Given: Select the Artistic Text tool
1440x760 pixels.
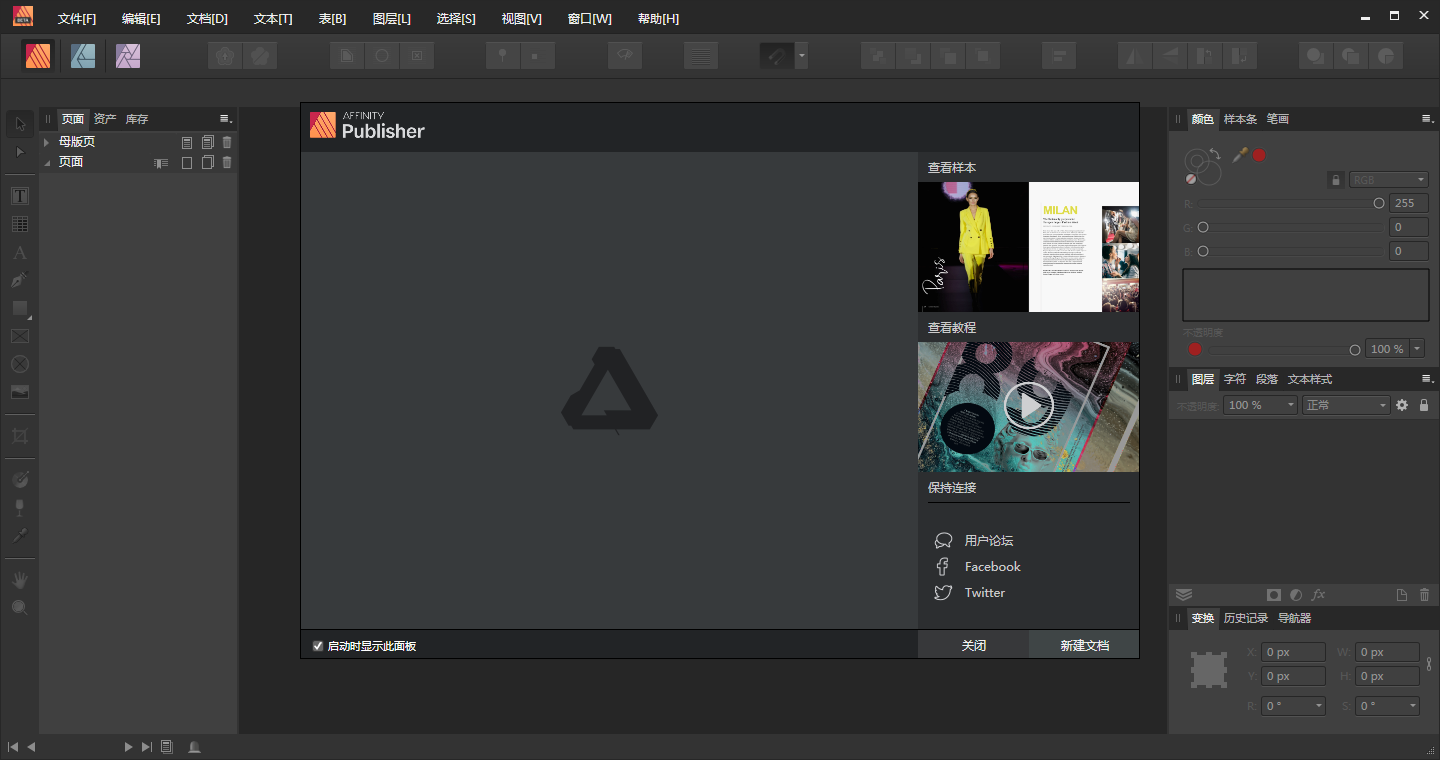Looking at the screenshot, I should [x=20, y=253].
